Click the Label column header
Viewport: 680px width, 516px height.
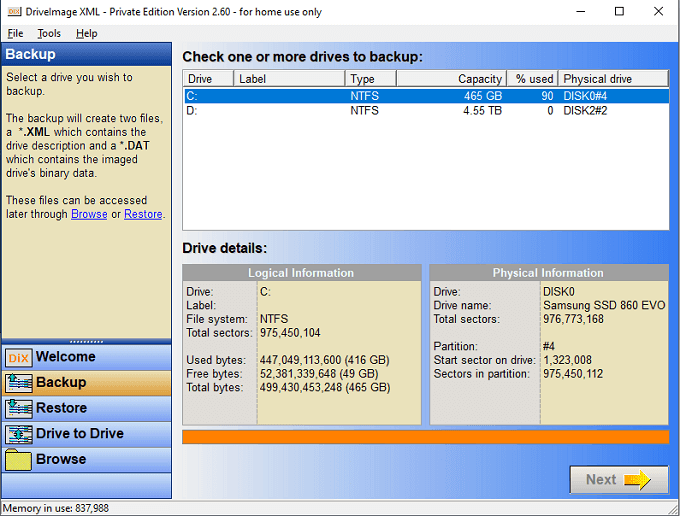[290, 79]
